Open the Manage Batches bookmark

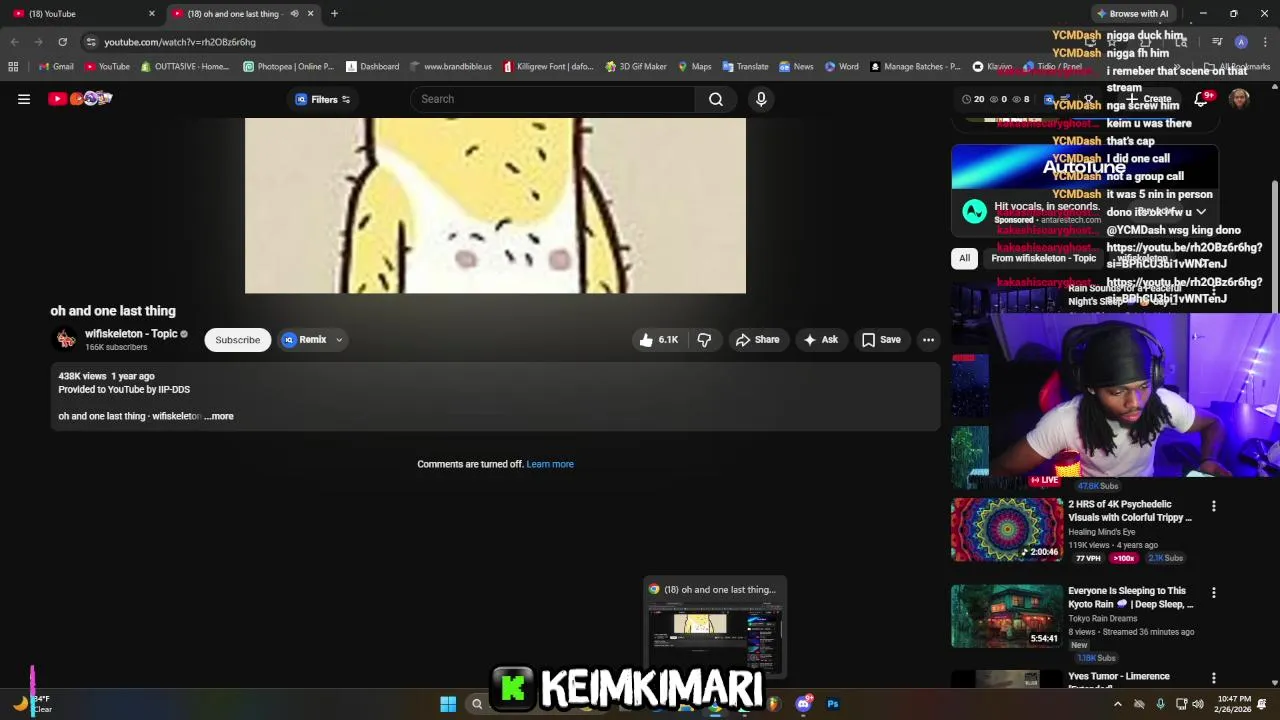(x=915, y=67)
